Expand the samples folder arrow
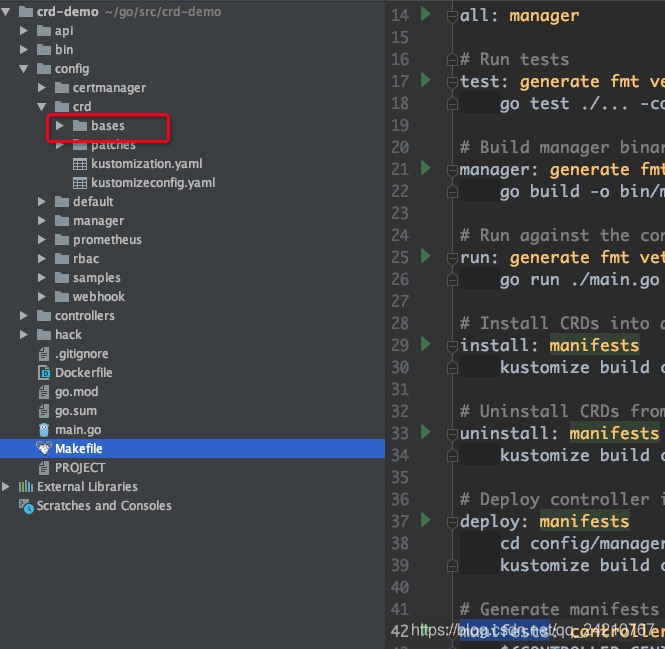This screenshot has height=649, width=665. (x=42, y=277)
